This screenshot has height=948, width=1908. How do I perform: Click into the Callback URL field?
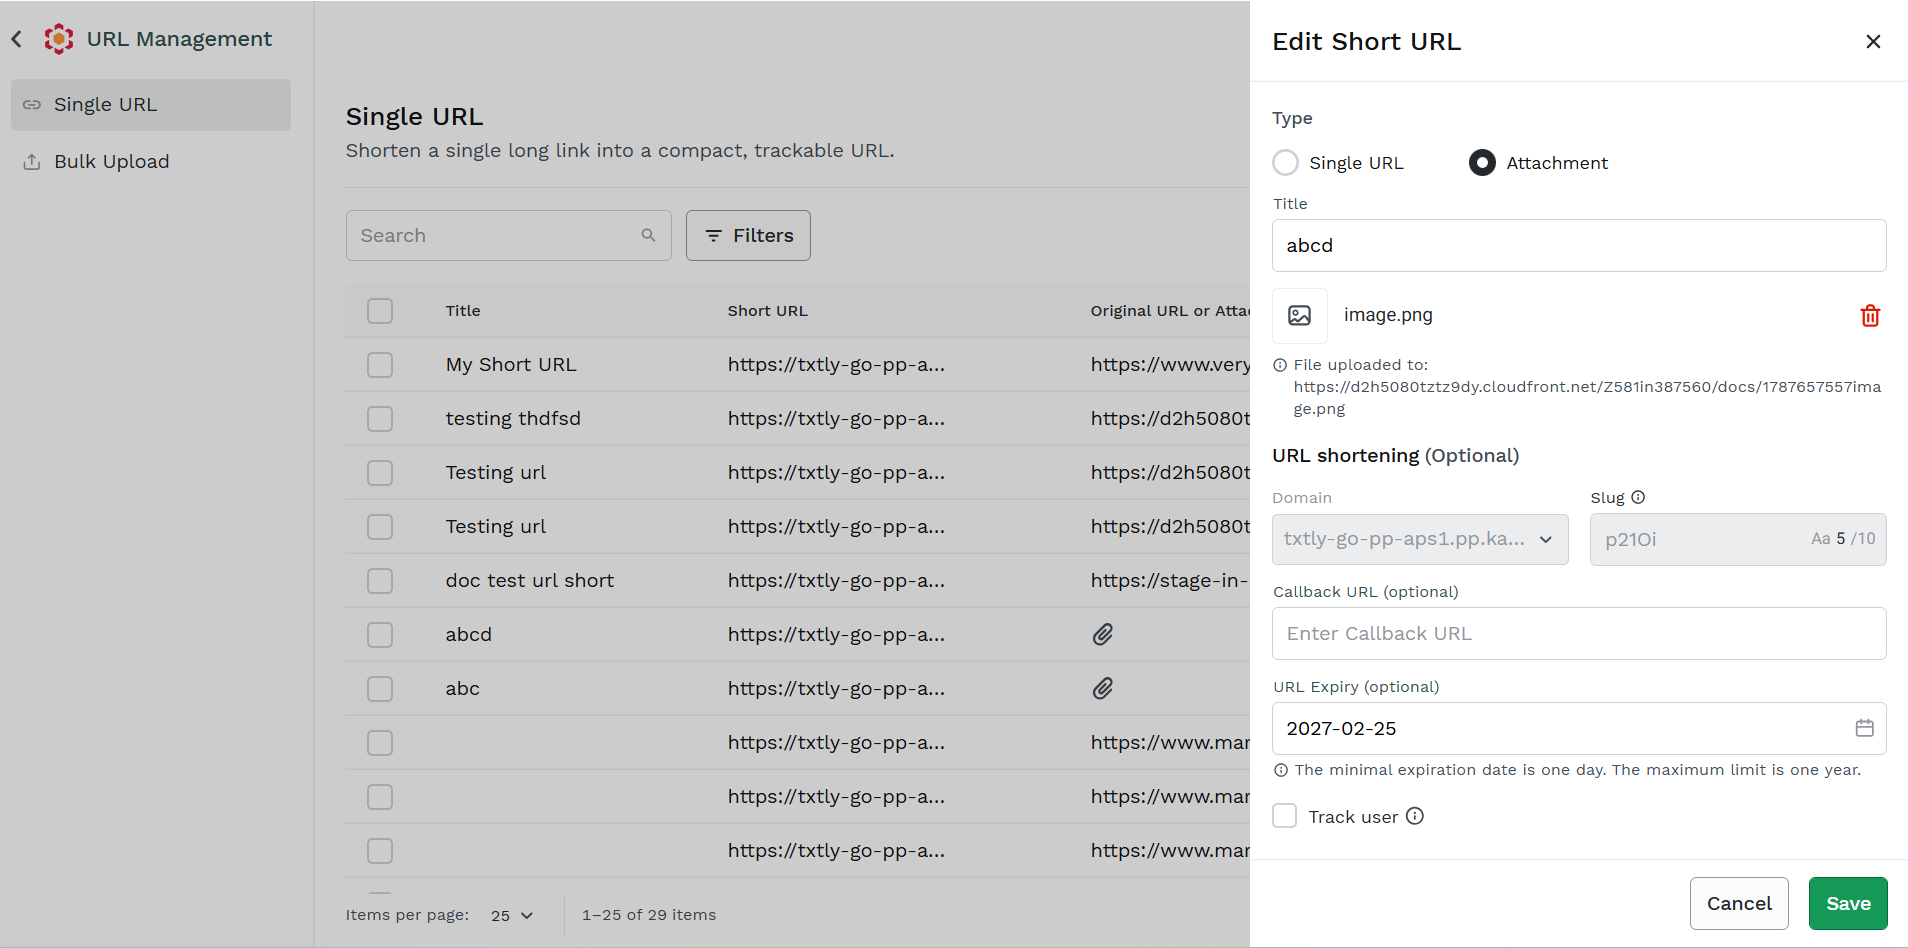1579,633
